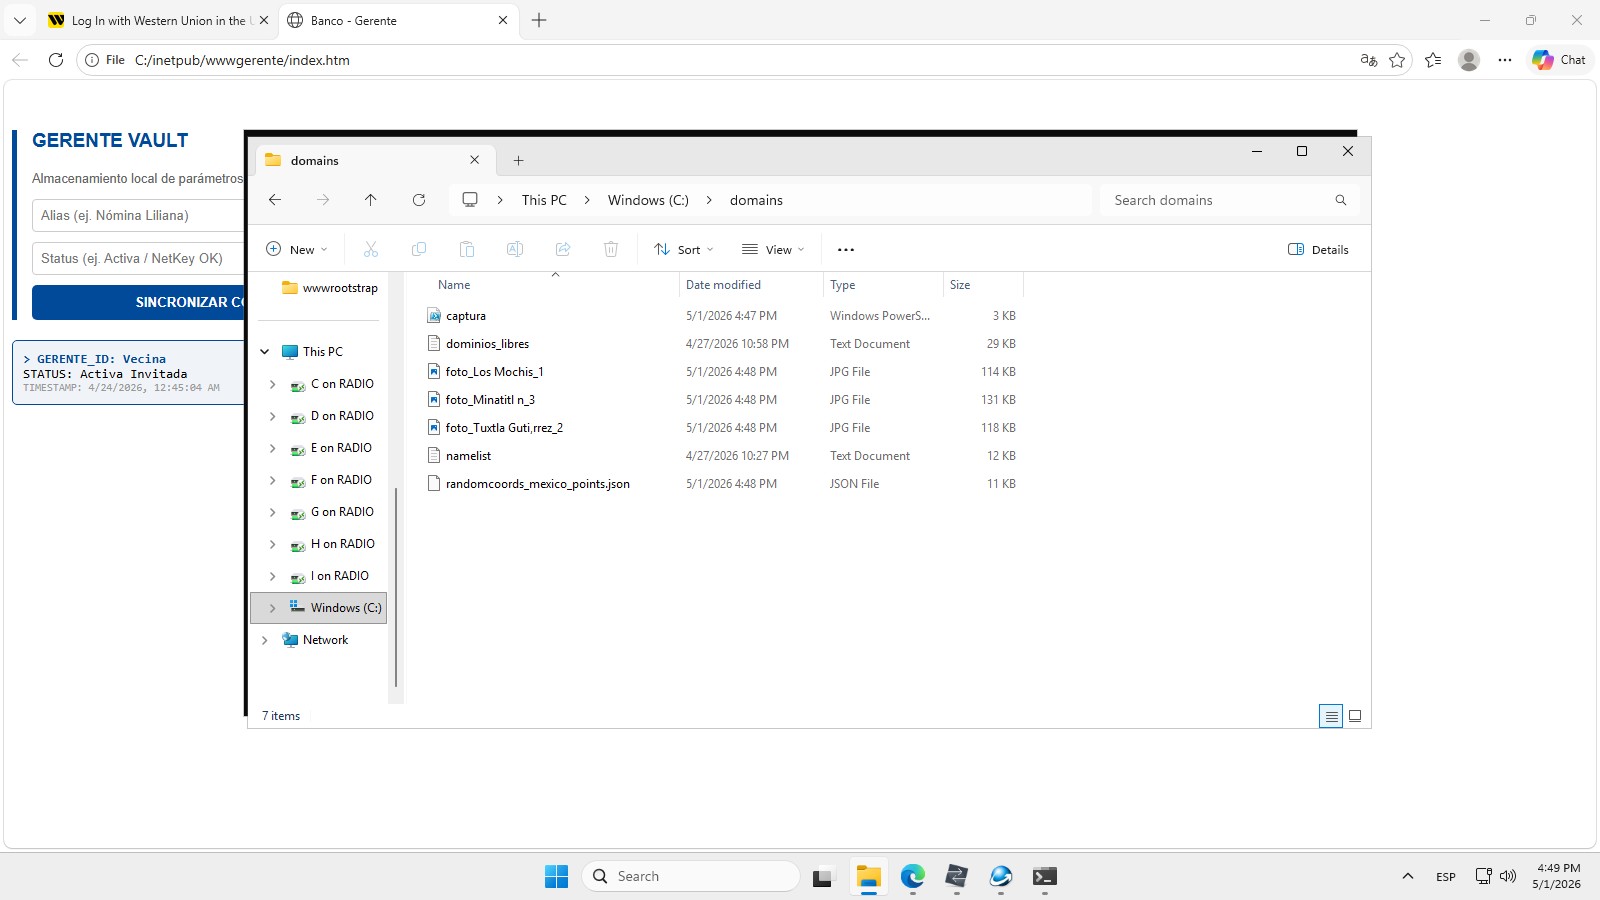Go back in File Explorer
This screenshot has width=1600, height=900.
275,200
